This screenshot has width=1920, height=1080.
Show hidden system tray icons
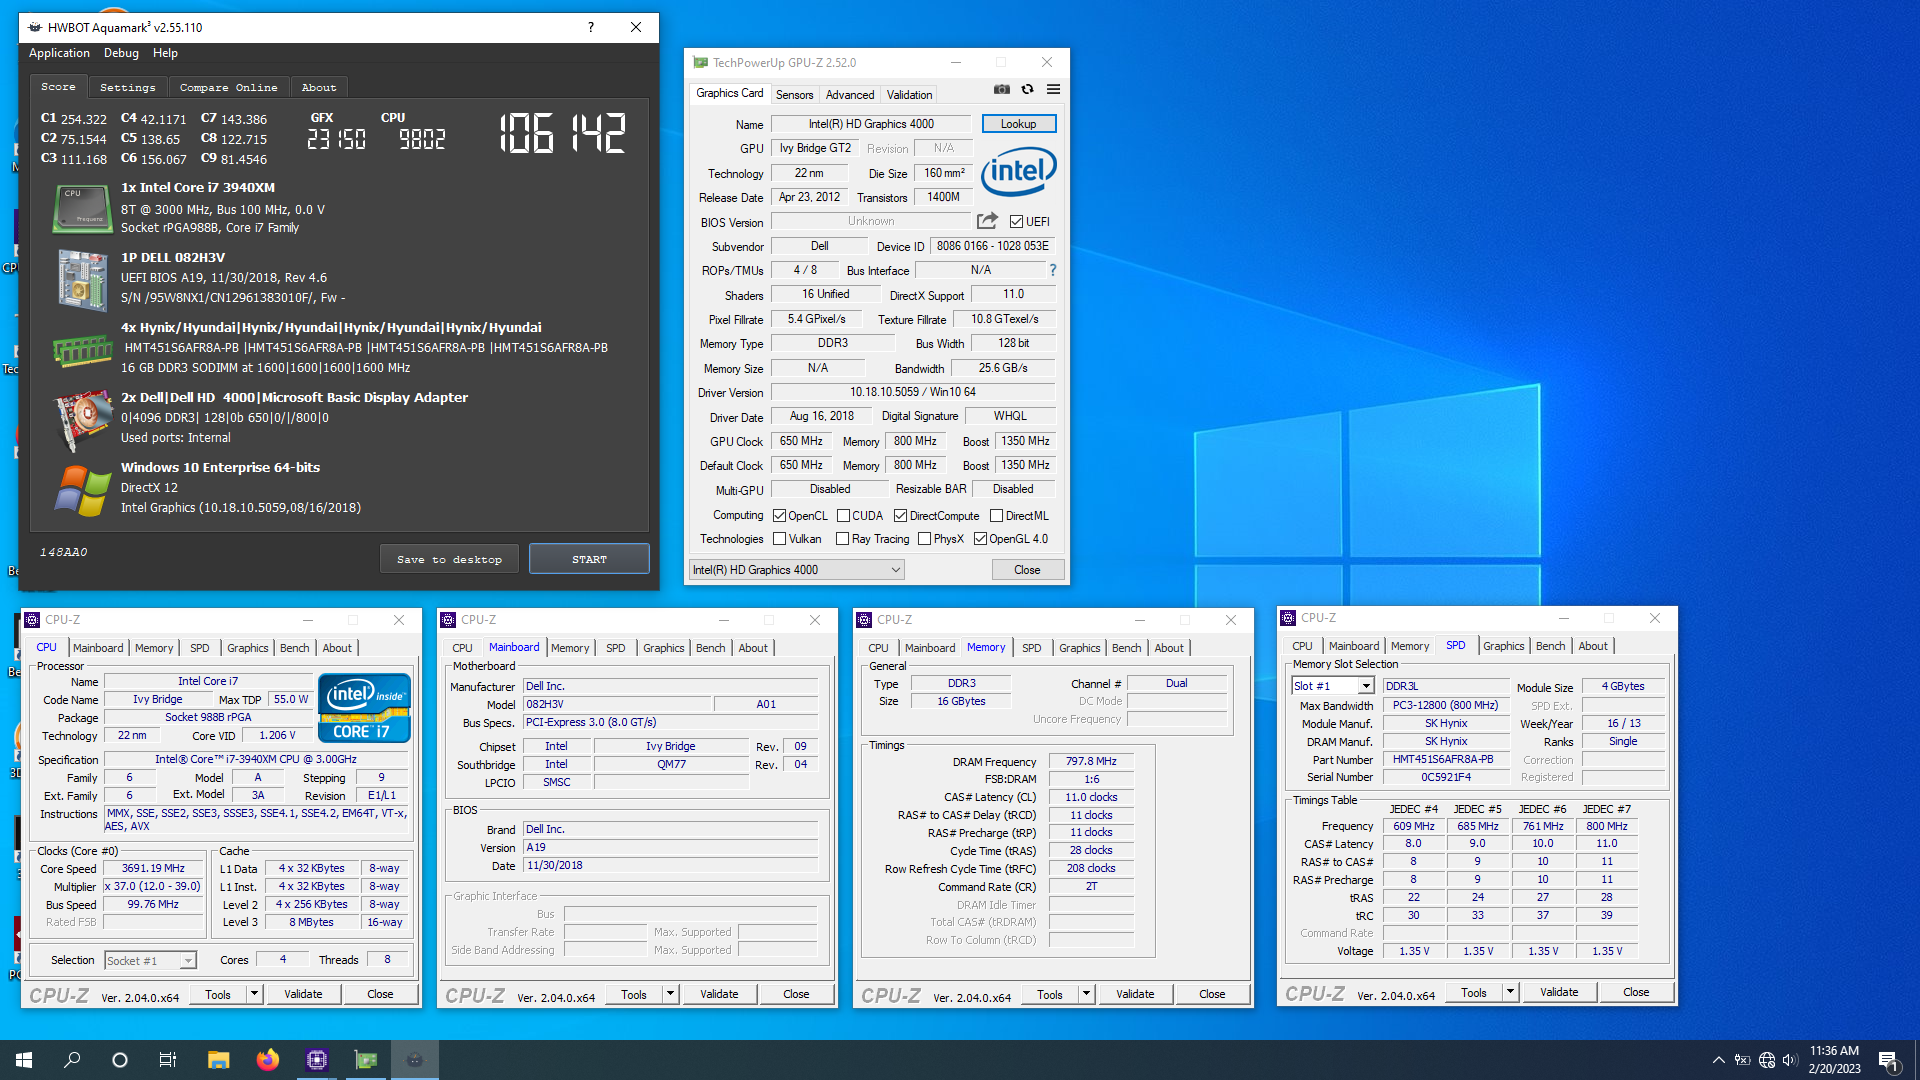click(x=1718, y=1060)
